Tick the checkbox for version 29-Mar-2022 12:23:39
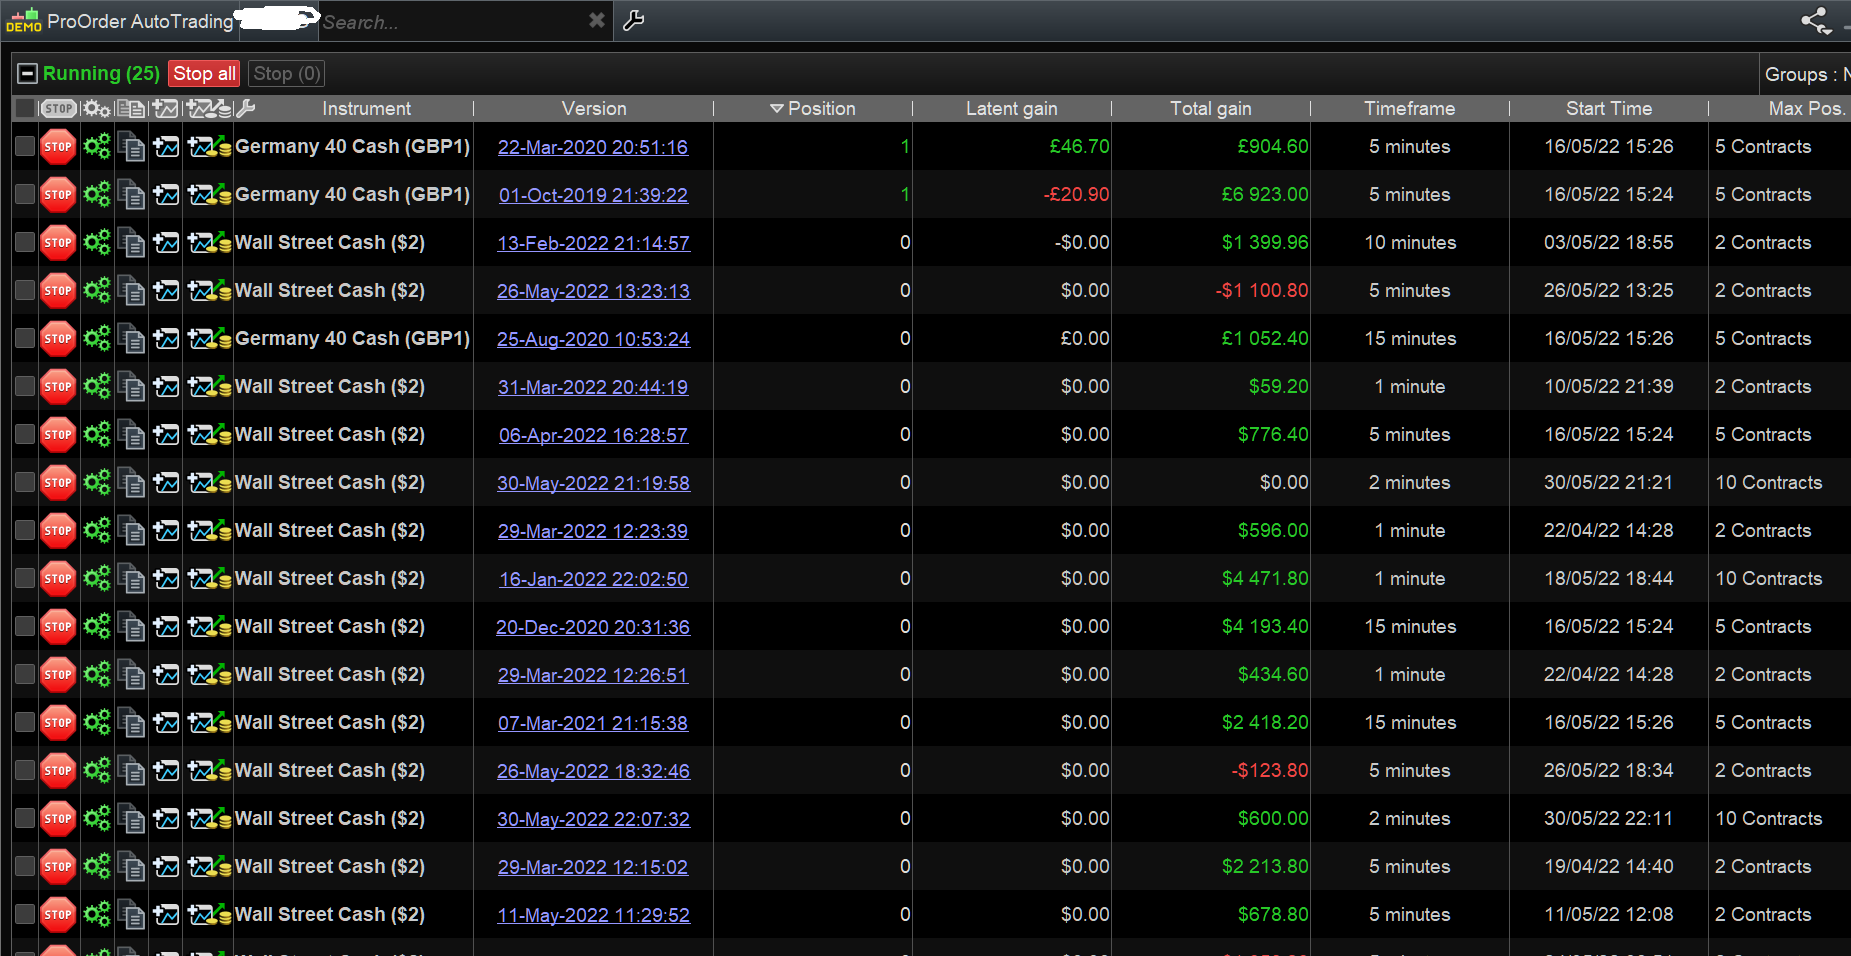 (x=25, y=531)
